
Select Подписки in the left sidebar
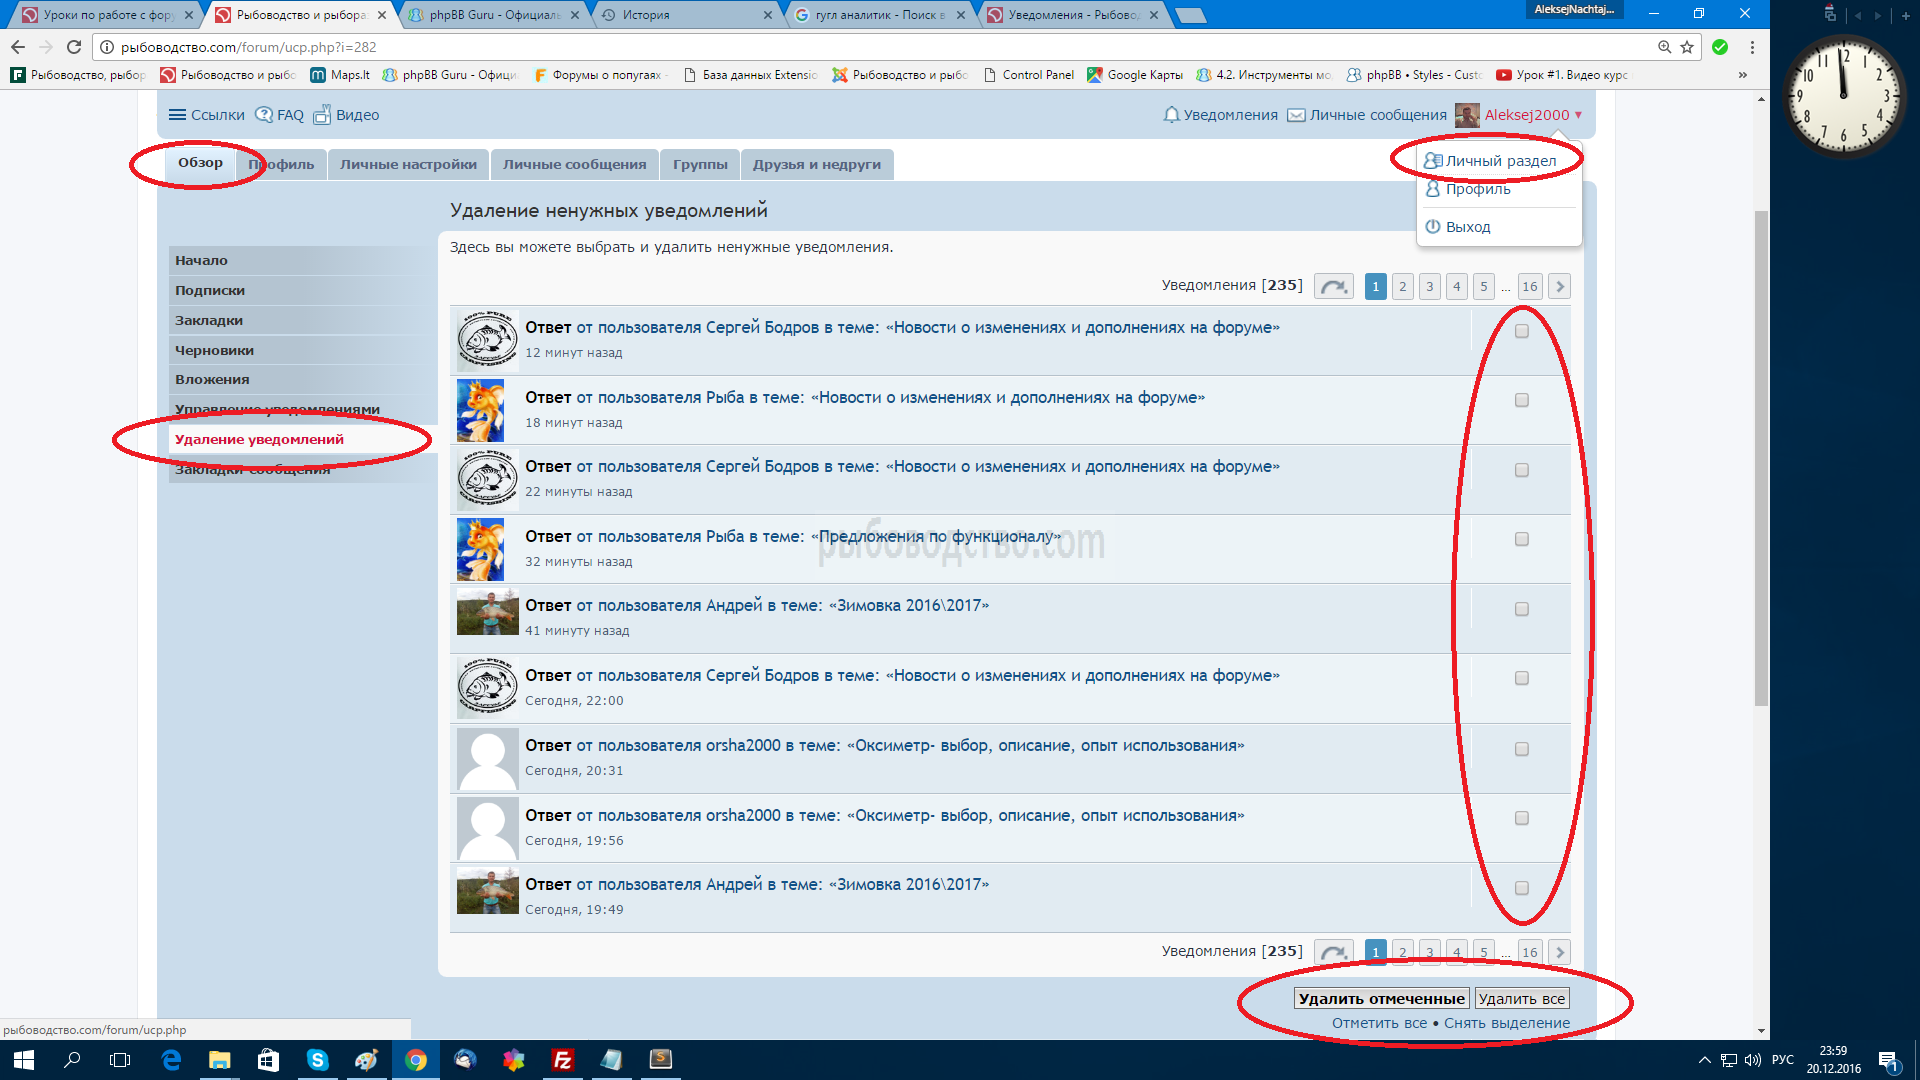210,291
